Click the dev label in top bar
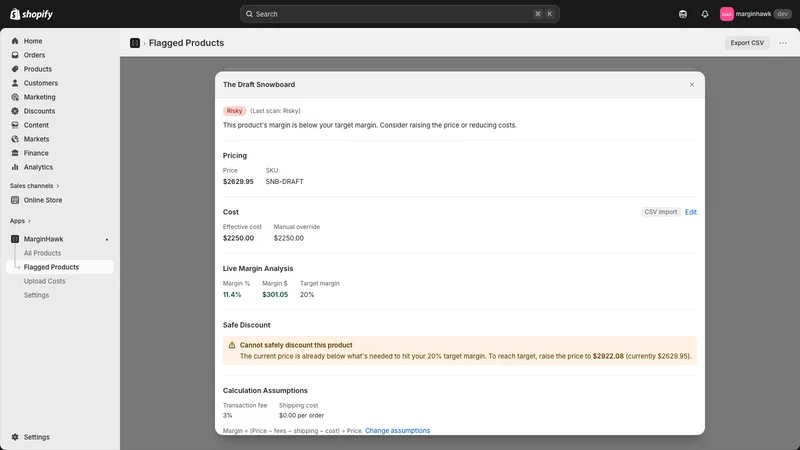The width and height of the screenshot is (800, 450). (782, 14)
